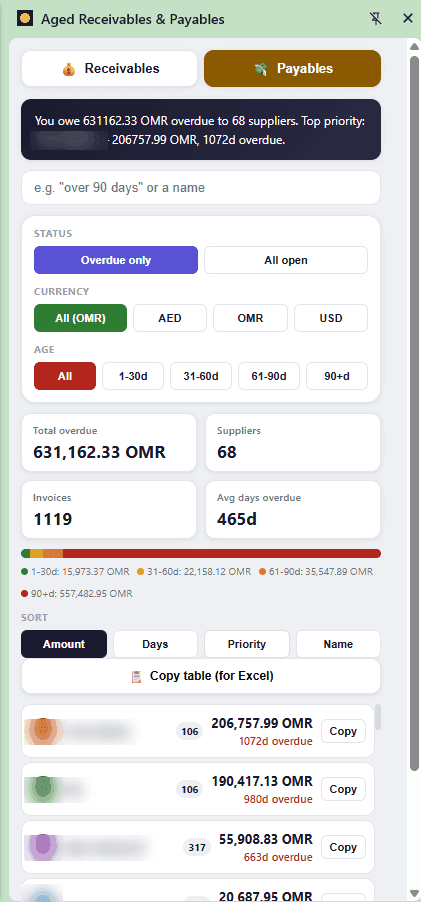This screenshot has height=902, width=421.
Task: Click the purple supplier avatar in third row
Action: [x=43, y=847]
